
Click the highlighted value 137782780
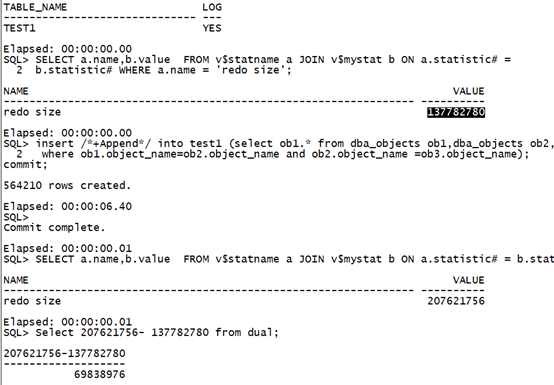456,112
